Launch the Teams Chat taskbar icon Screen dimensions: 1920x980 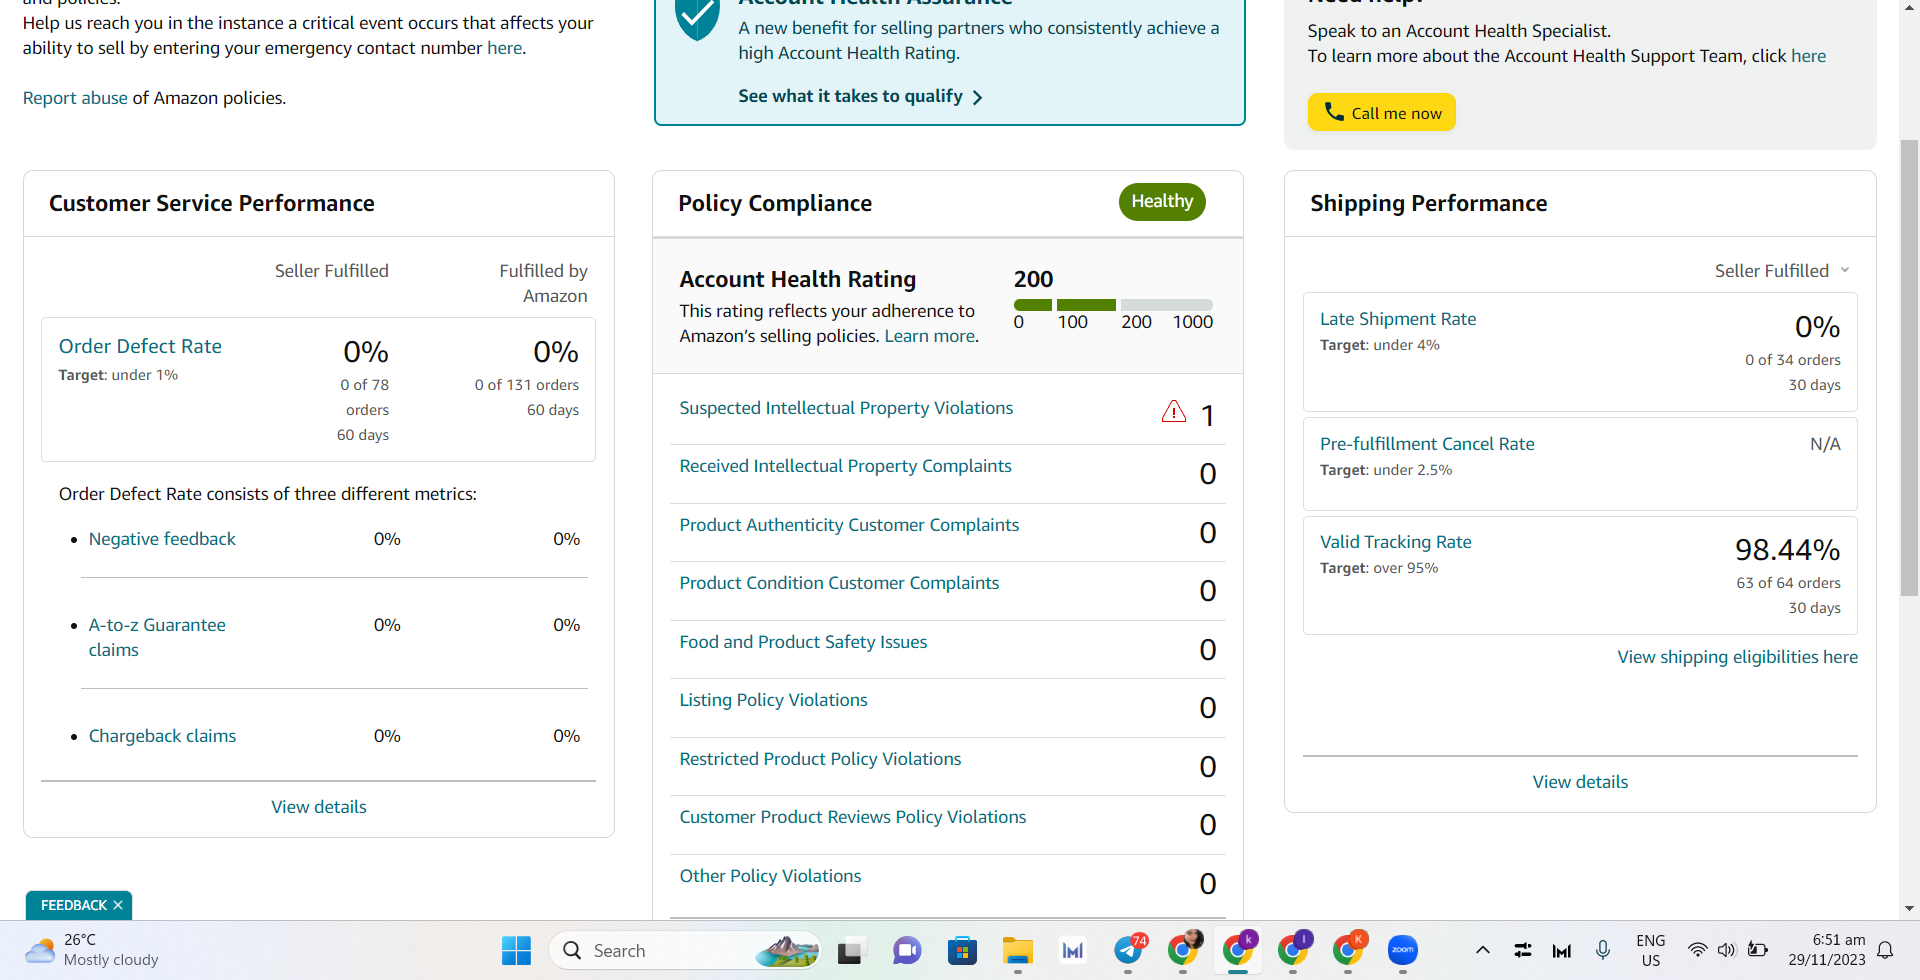[907, 950]
